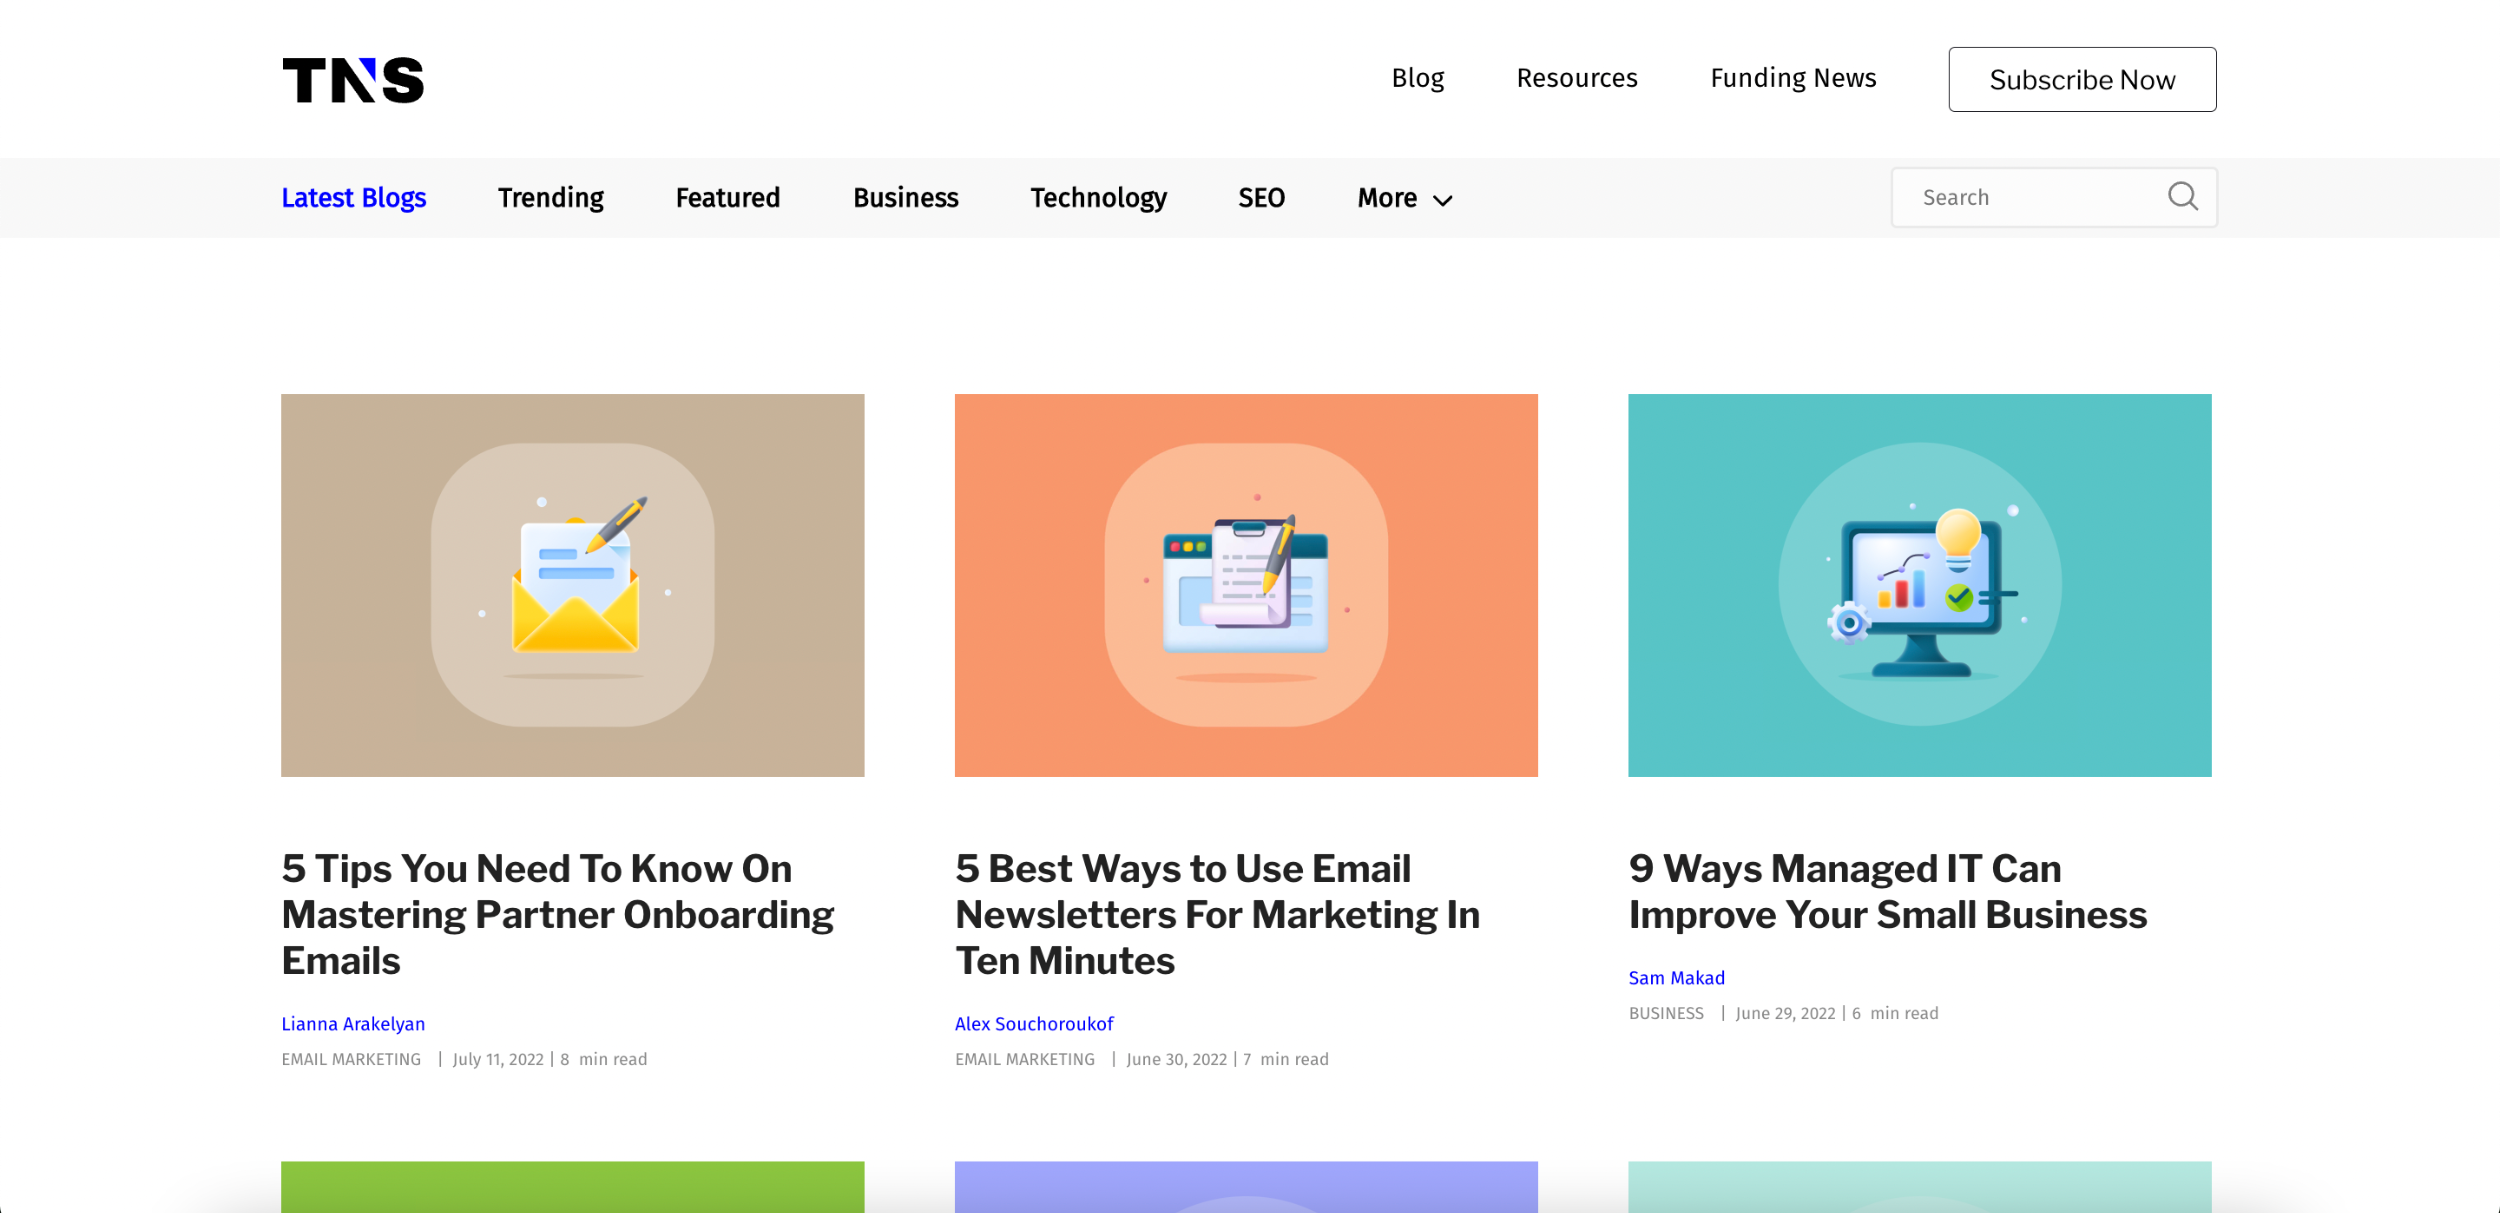Open the Business category
This screenshot has width=2500, height=1213.
(x=905, y=198)
